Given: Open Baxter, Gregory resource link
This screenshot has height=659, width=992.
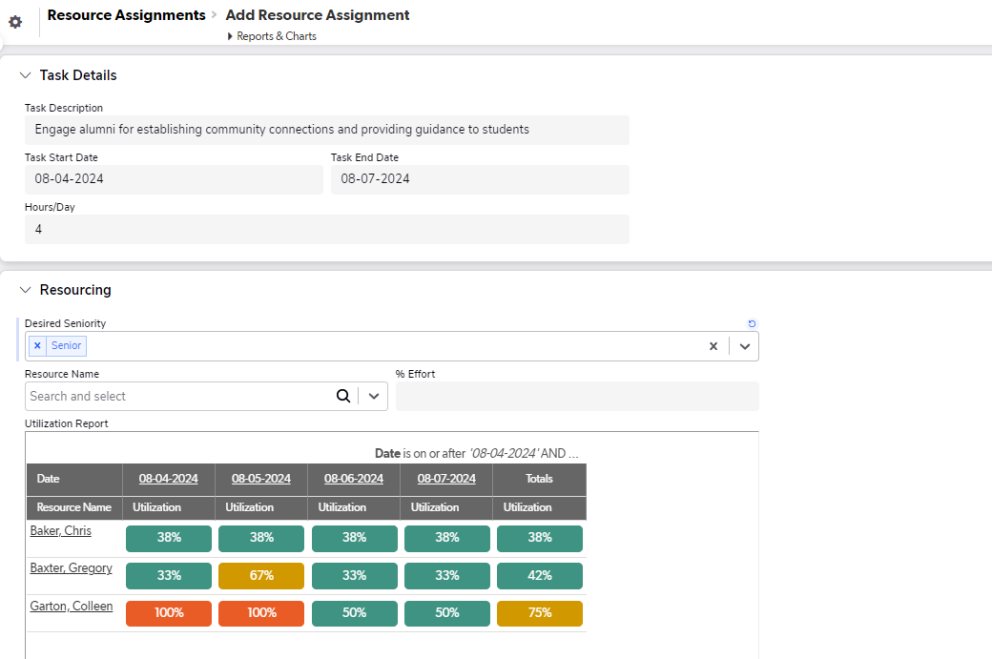Looking at the screenshot, I should (x=70, y=568).
